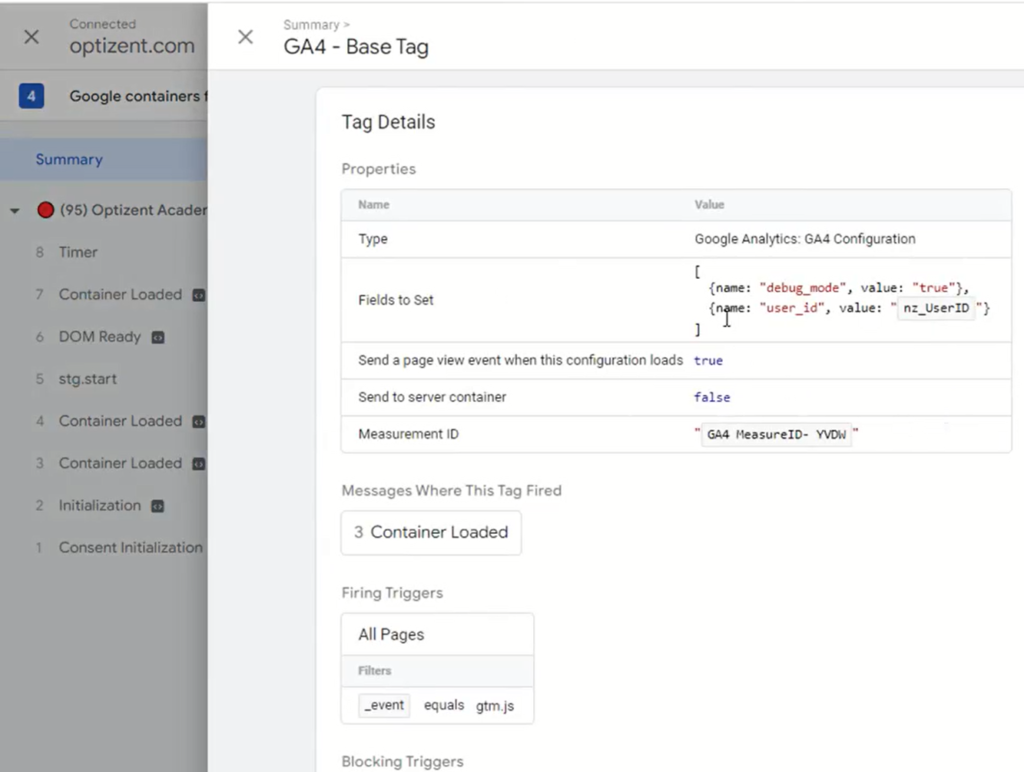This screenshot has height=772, width=1024.
Task: Click the icon beside event 7 Container Loaded
Action: pyautogui.click(x=198, y=296)
